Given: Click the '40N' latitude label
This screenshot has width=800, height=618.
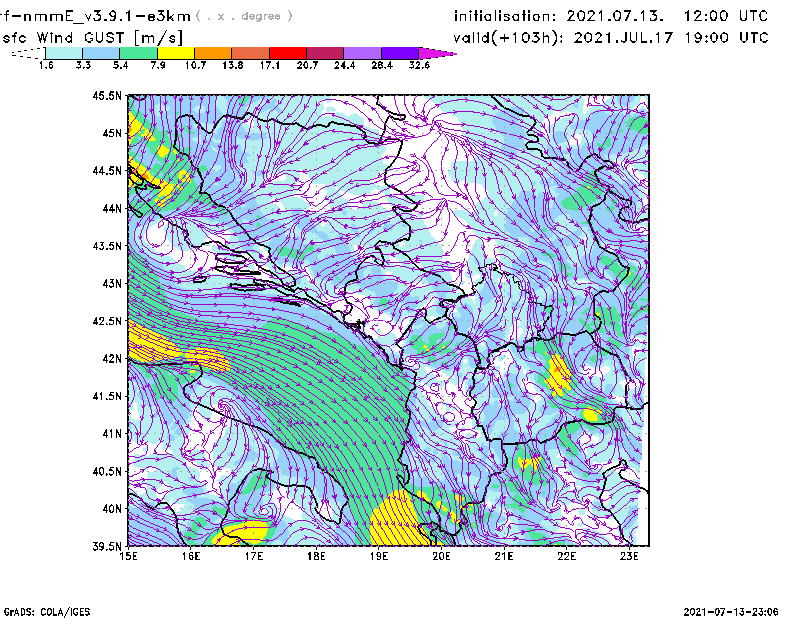Looking at the screenshot, I should [x=112, y=509].
